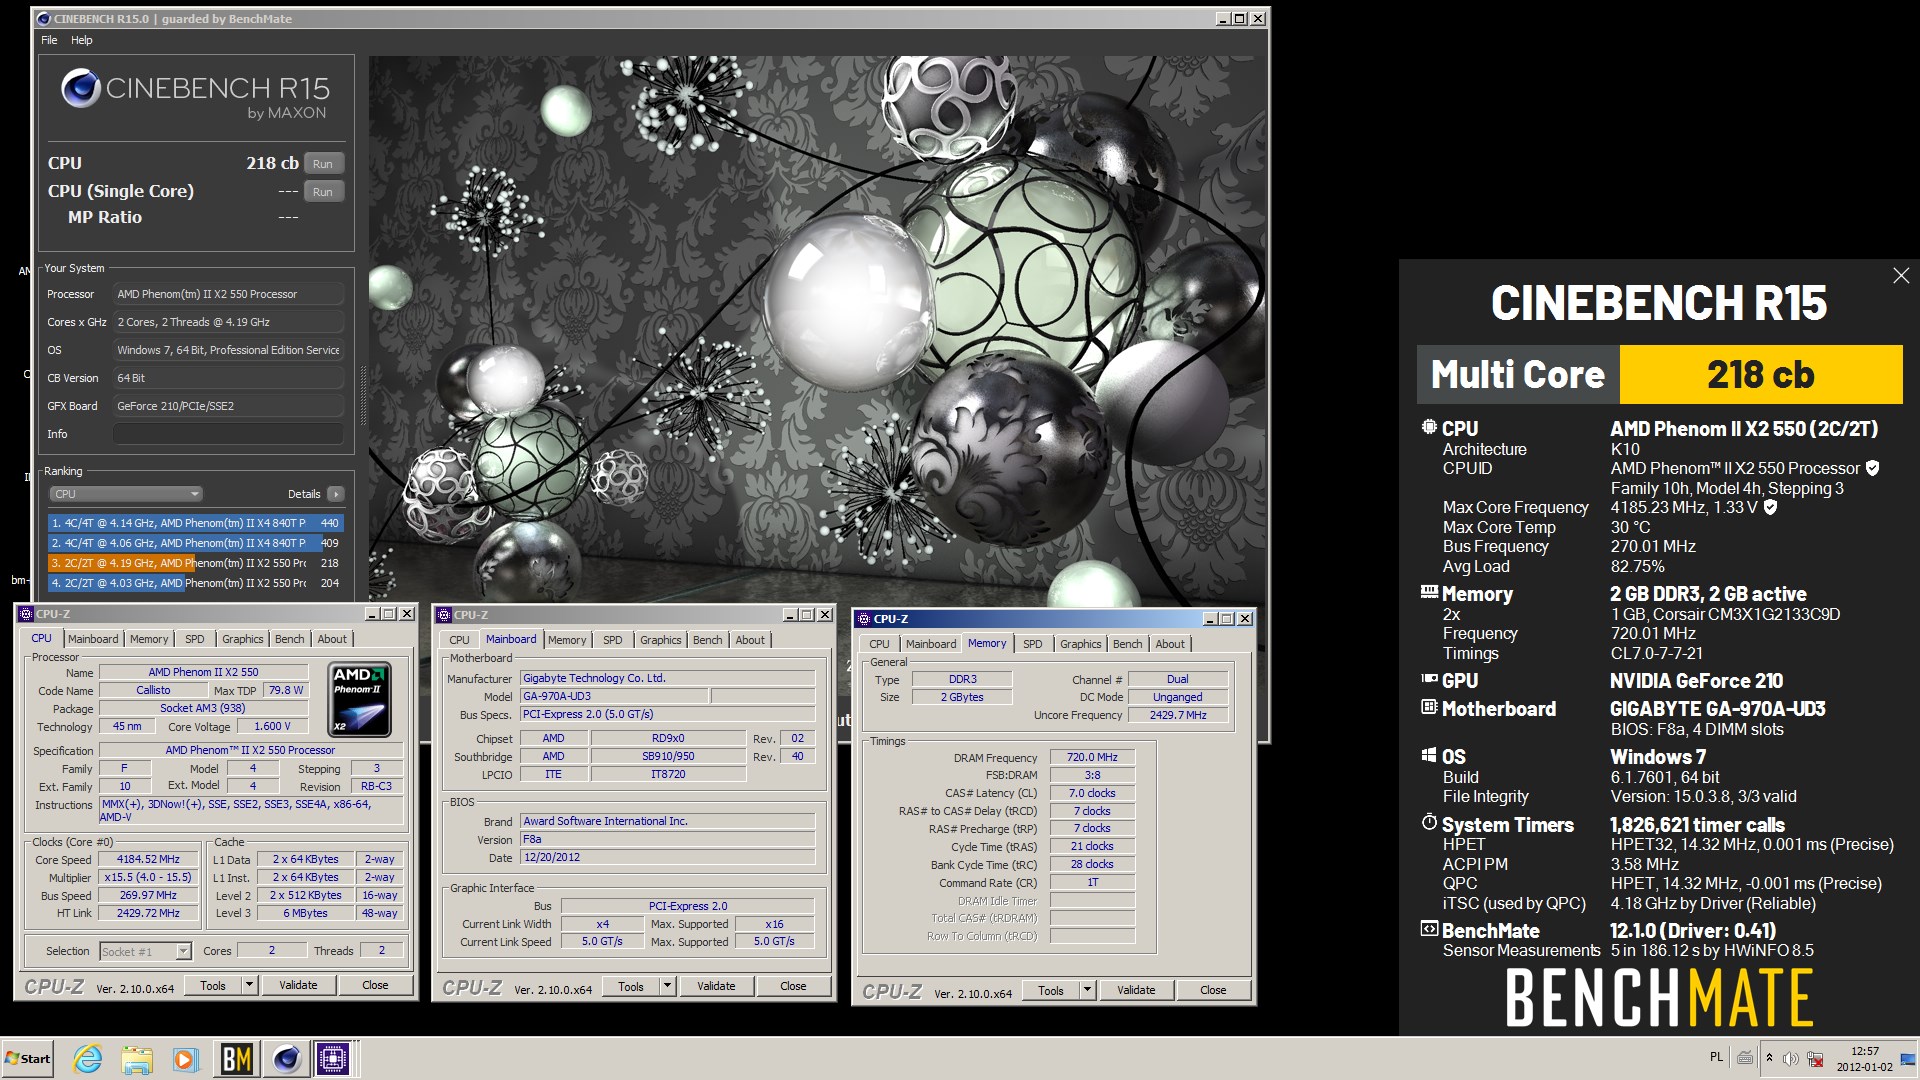
Task: Open Windows Explorer folder icon in taskbar
Action: [137, 1058]
